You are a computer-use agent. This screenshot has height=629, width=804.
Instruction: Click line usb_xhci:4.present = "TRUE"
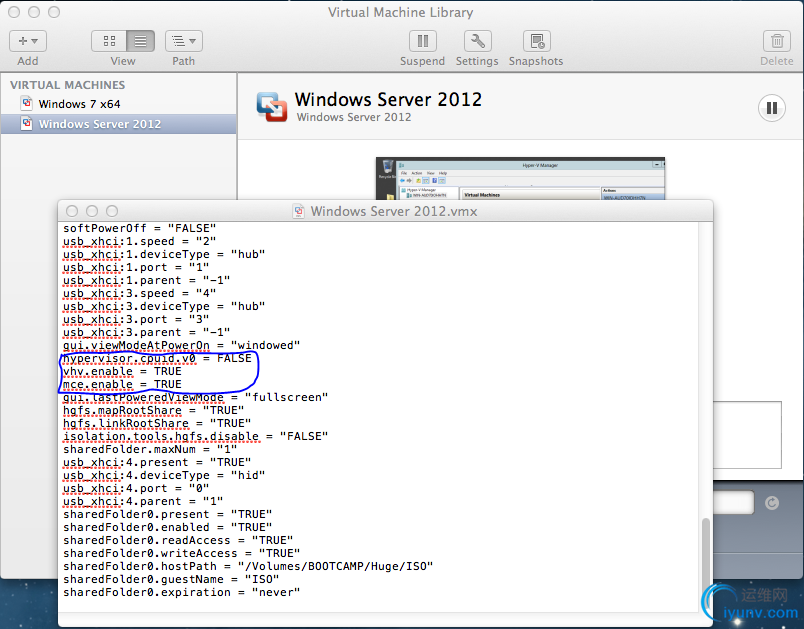157,462
